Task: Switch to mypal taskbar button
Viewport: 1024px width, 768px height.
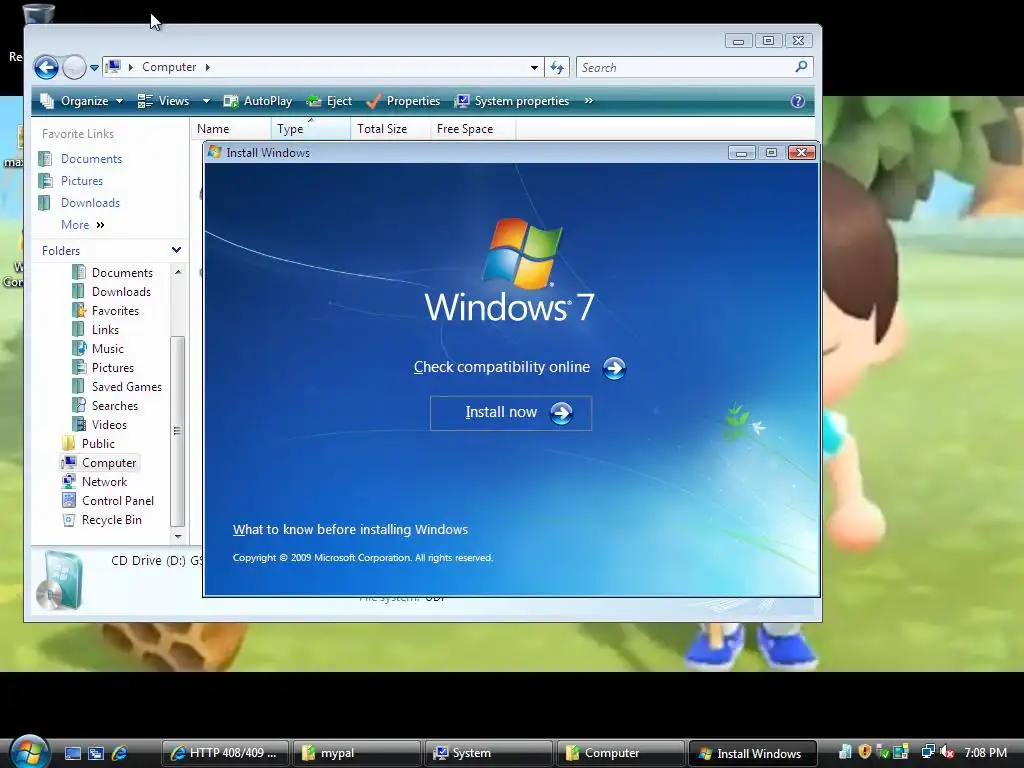Action: (357, 753)
